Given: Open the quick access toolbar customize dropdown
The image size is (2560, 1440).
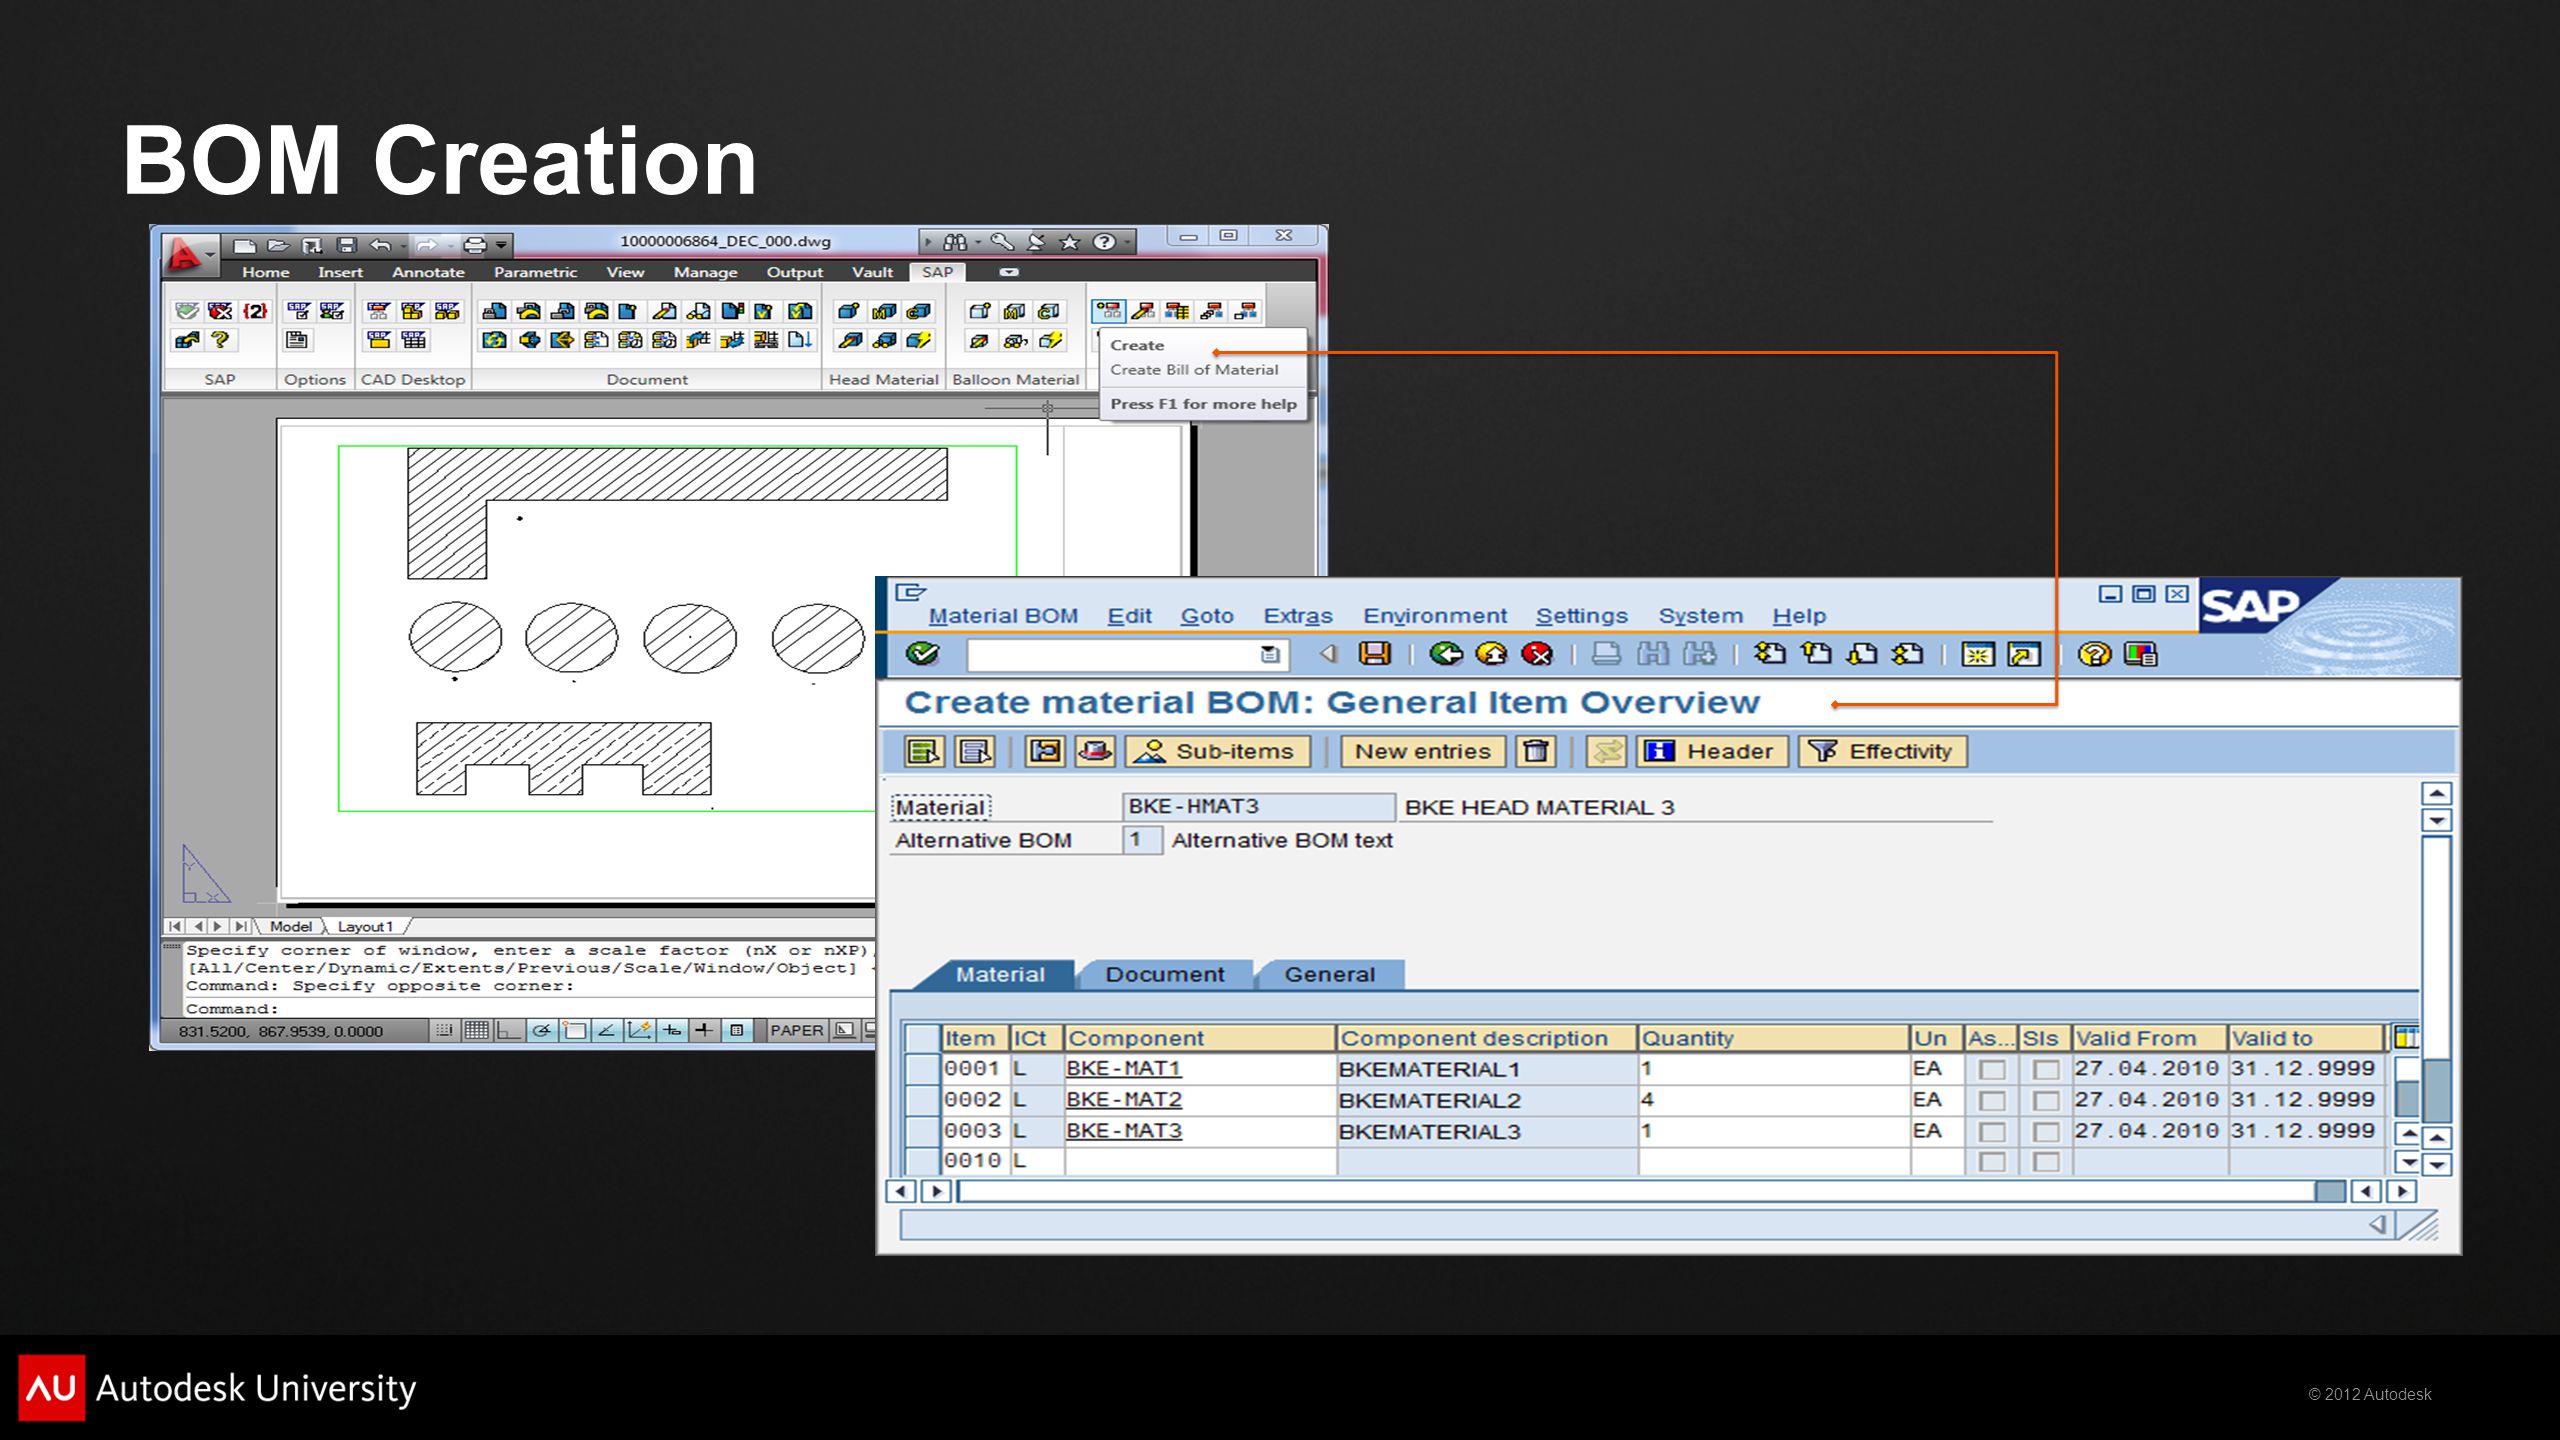Looking at the screenshot, I should 502,245.
